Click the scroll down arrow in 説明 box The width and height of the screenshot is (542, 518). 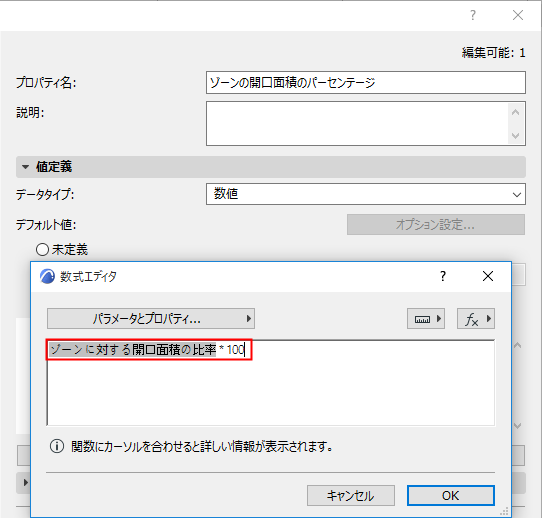click(x=516, y=135)
